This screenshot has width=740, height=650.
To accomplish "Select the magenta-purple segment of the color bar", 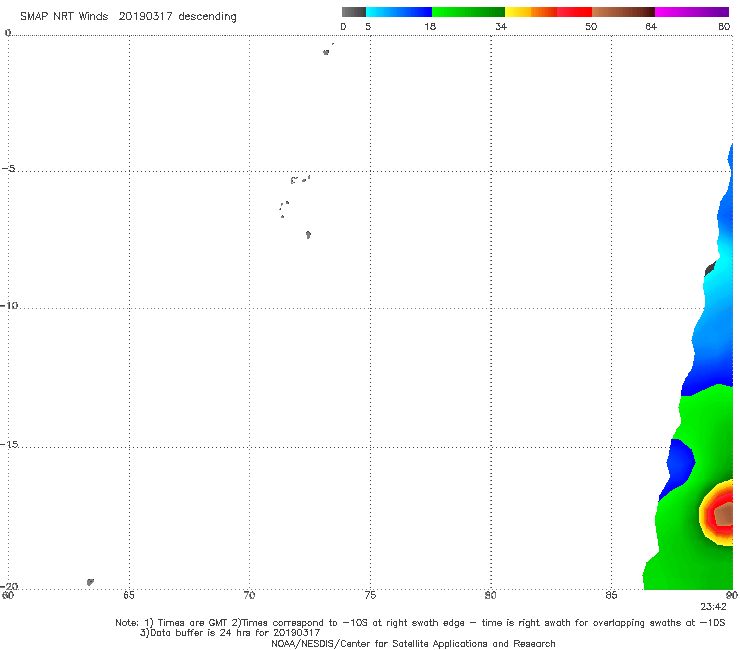I will click(x=692, y=12).
